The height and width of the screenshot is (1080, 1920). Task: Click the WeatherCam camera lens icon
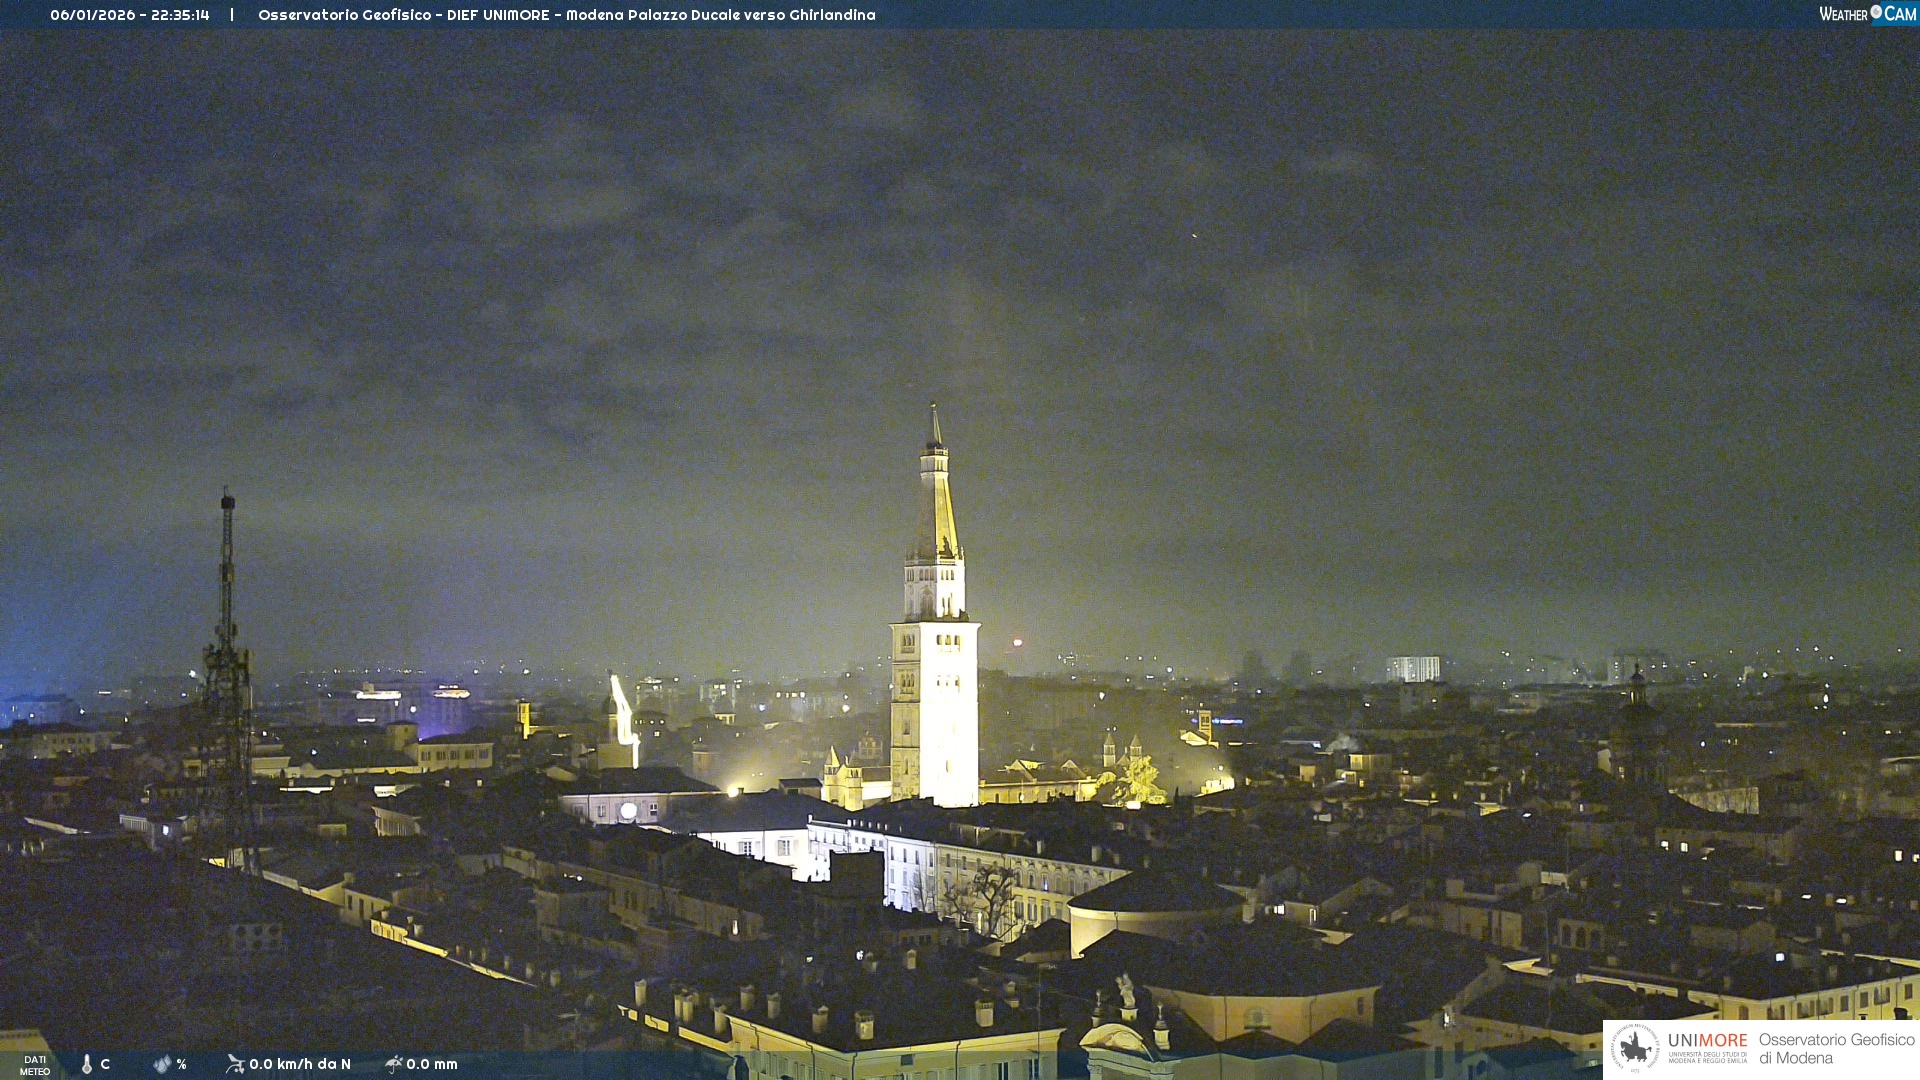[x=1876, y=12]
